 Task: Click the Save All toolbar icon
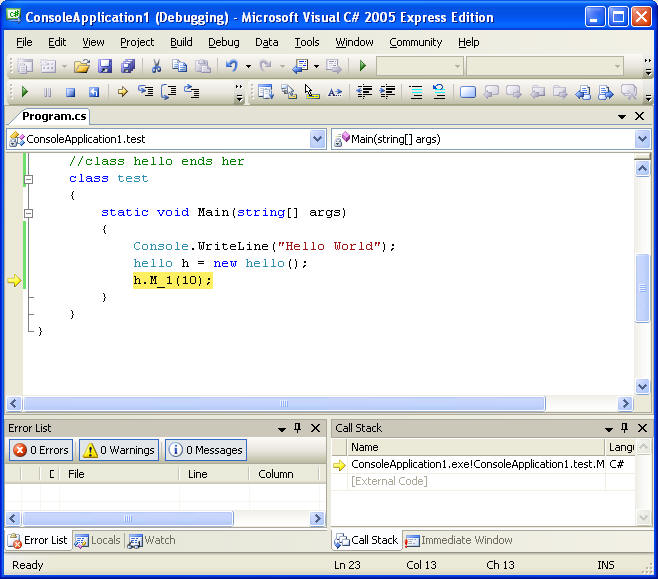click(x=127, y=66)
